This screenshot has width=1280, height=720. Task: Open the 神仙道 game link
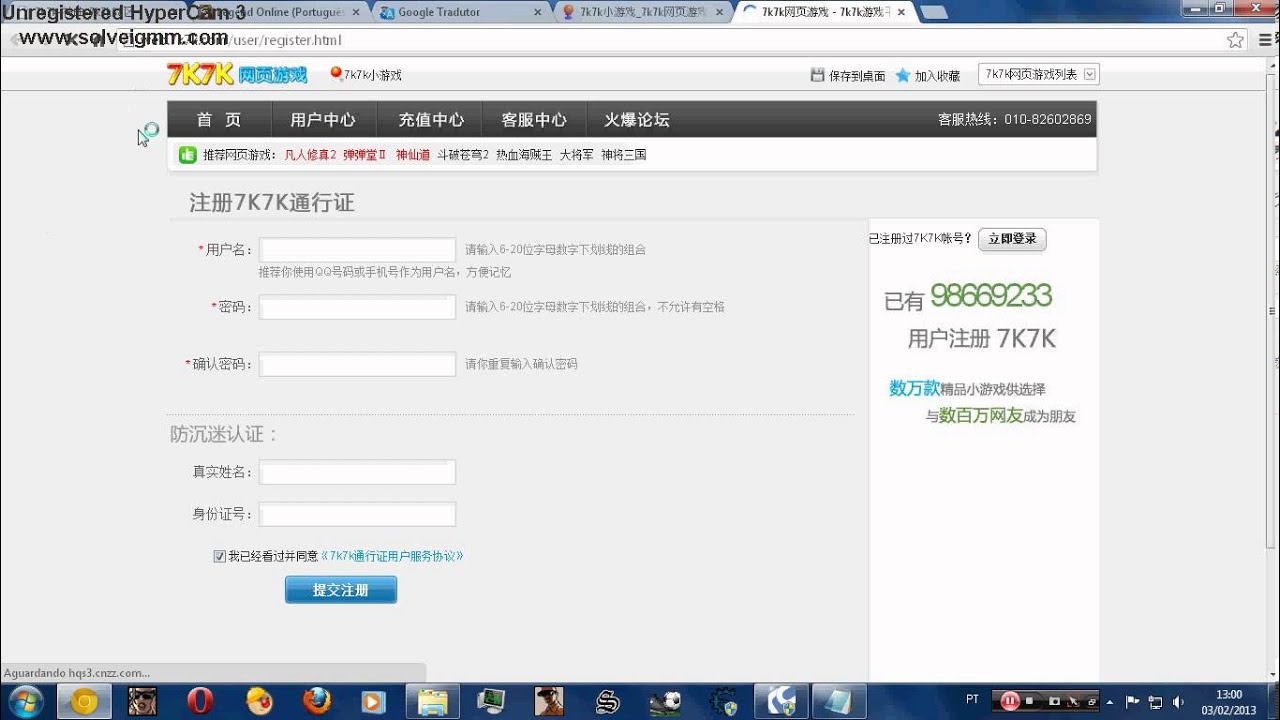[x=413, y=155]
